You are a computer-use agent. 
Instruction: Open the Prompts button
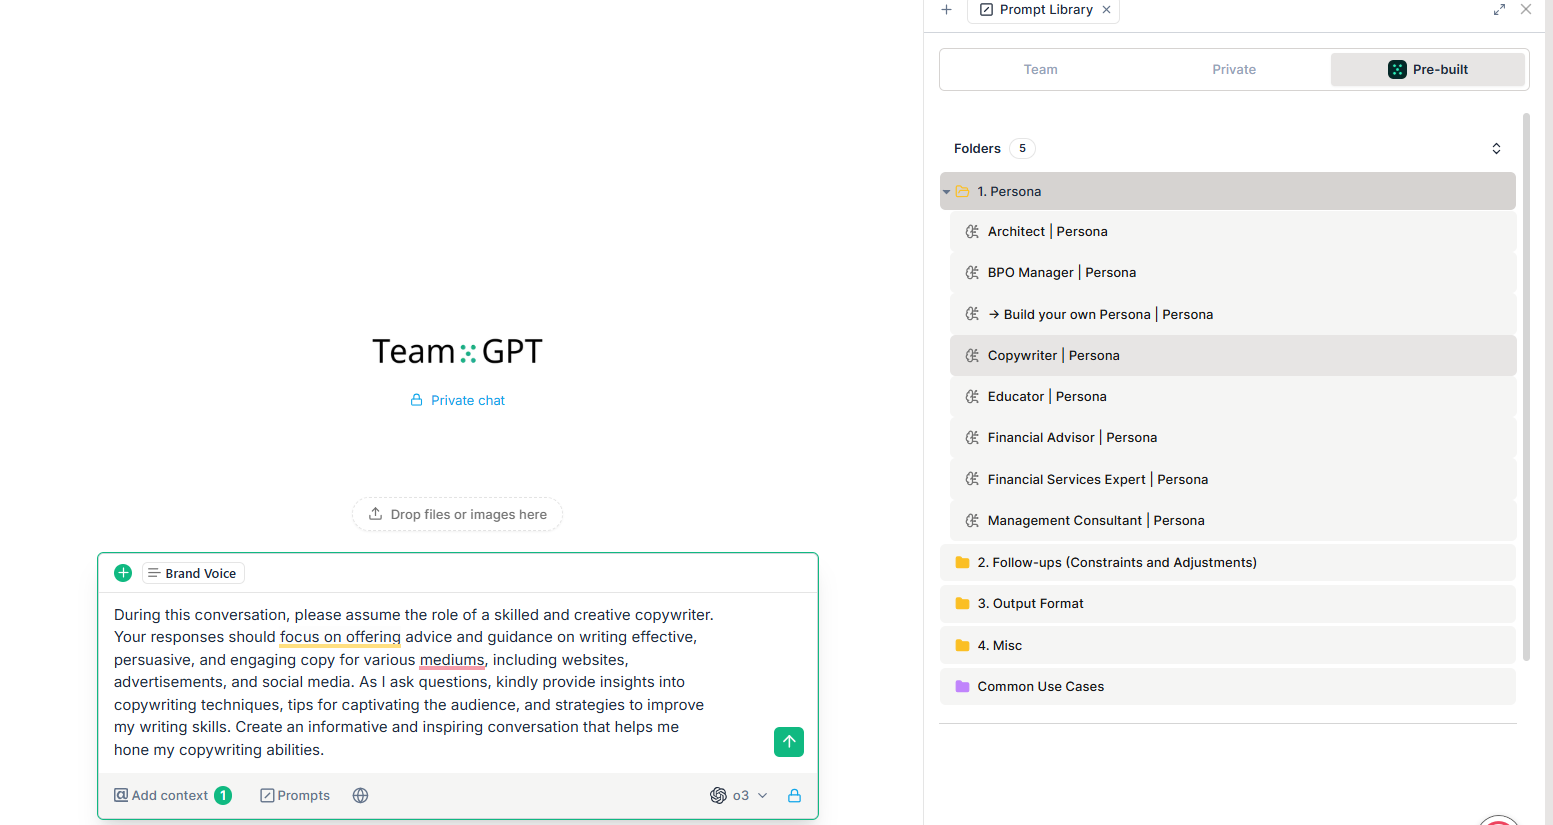coord(295,796)
